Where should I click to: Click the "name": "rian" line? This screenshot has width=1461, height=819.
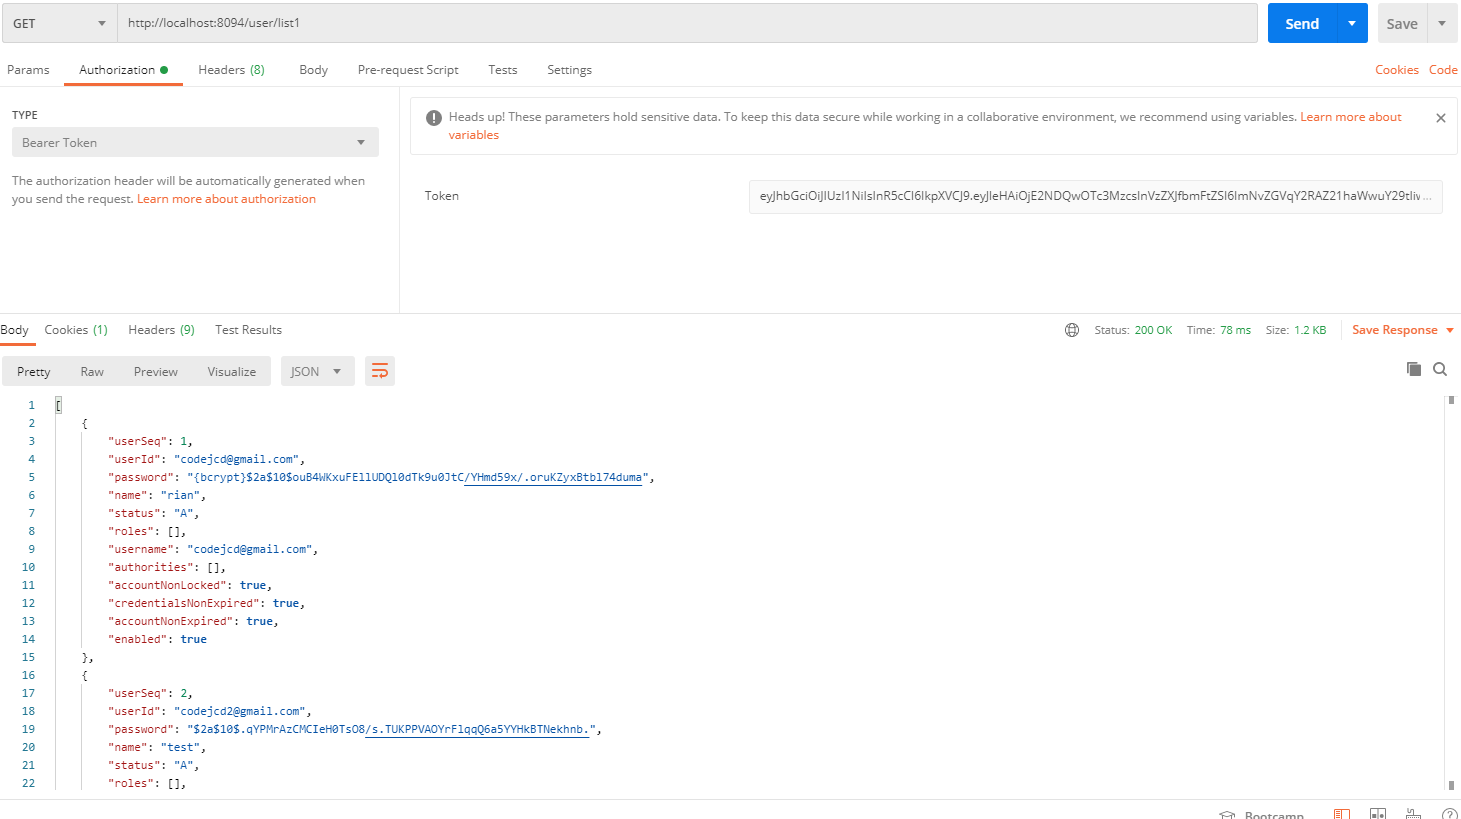coord(157,495)
